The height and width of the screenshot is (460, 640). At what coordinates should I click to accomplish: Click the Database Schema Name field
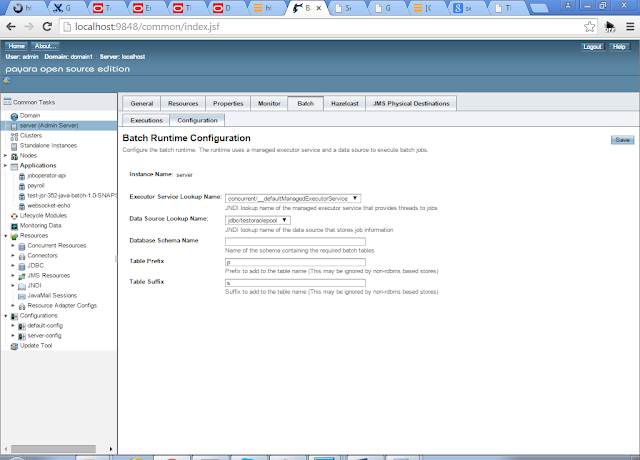(295, 242)
